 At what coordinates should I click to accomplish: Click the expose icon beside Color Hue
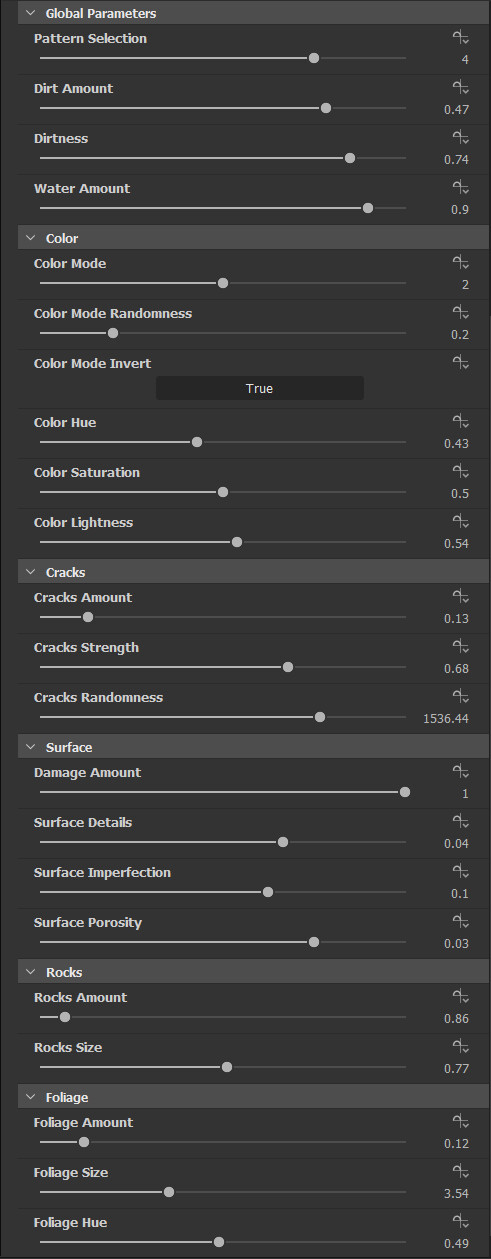(x=461, y=422)
